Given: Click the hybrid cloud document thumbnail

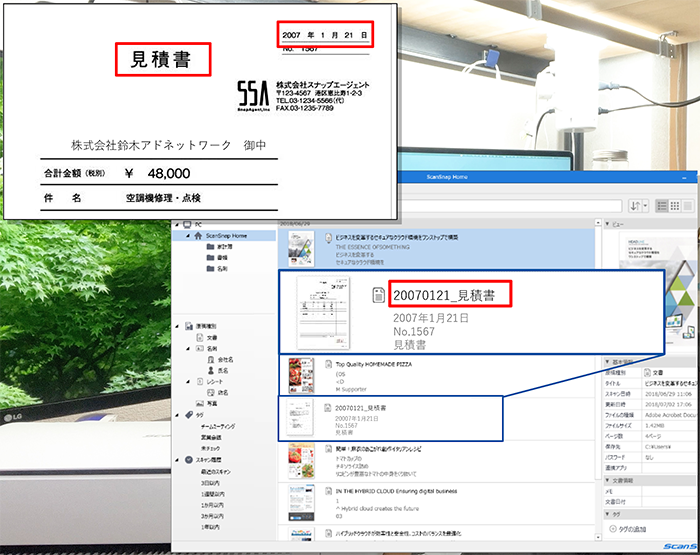Looking at the screenshot, I should click(301, 503).
